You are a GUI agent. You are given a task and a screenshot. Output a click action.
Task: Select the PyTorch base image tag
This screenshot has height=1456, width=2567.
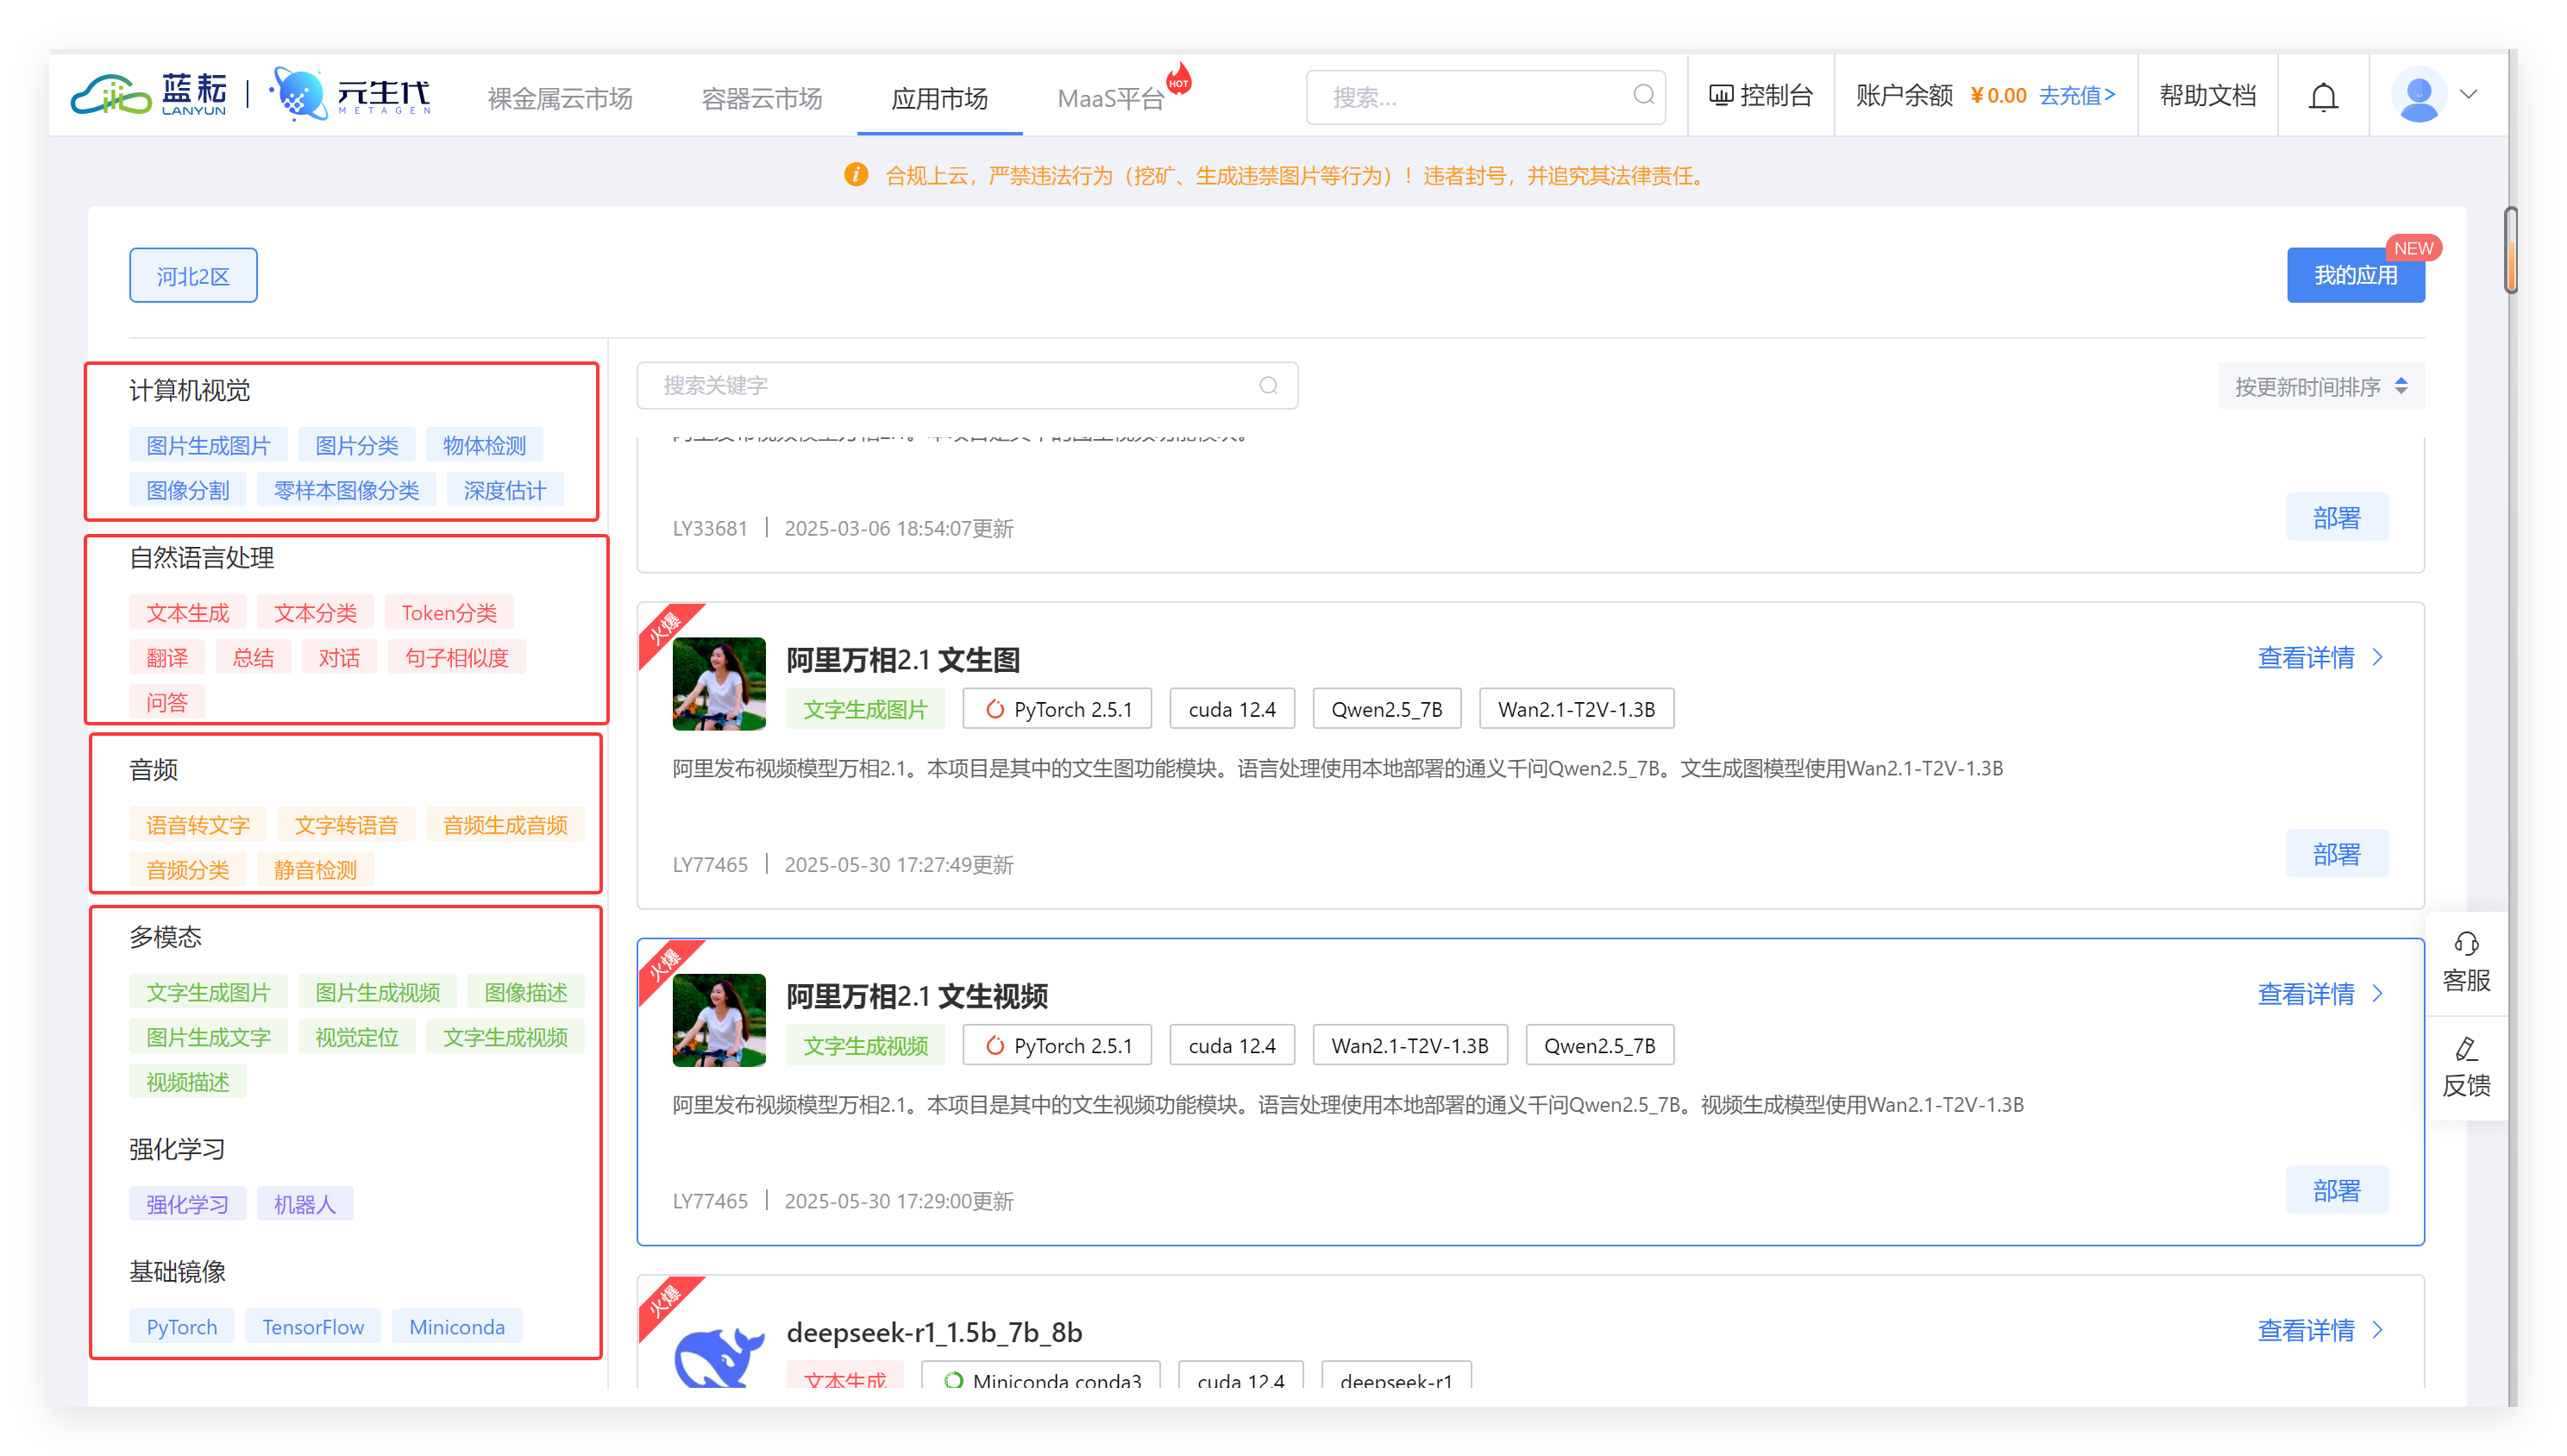(181, 1327)
